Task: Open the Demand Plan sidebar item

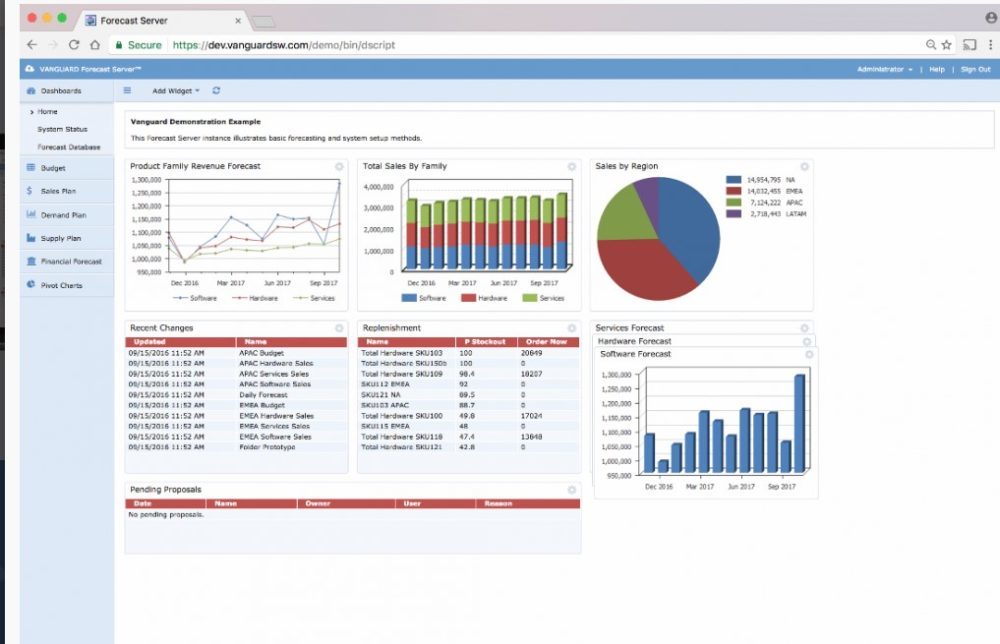Action: [66, 215]
